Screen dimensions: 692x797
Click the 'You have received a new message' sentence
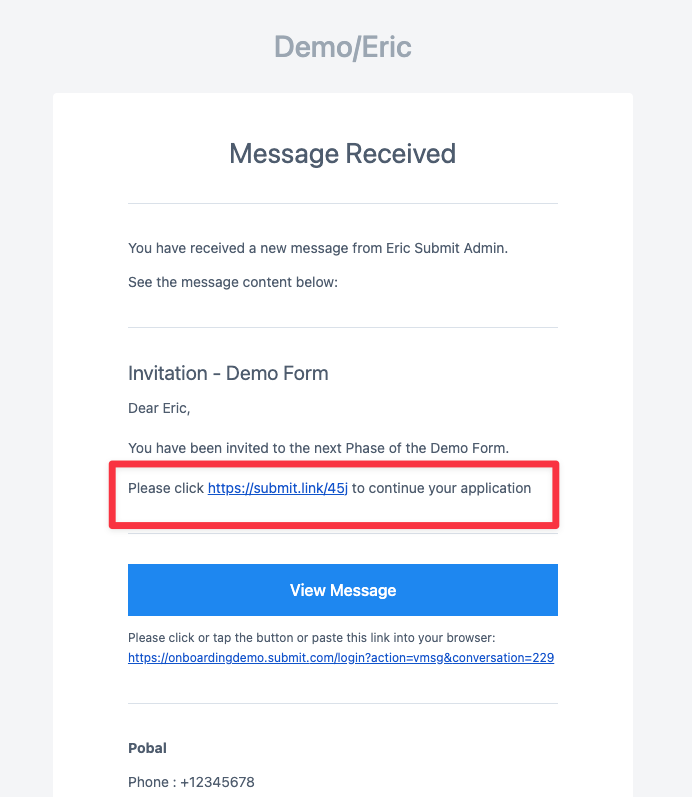tap(318, 248)
